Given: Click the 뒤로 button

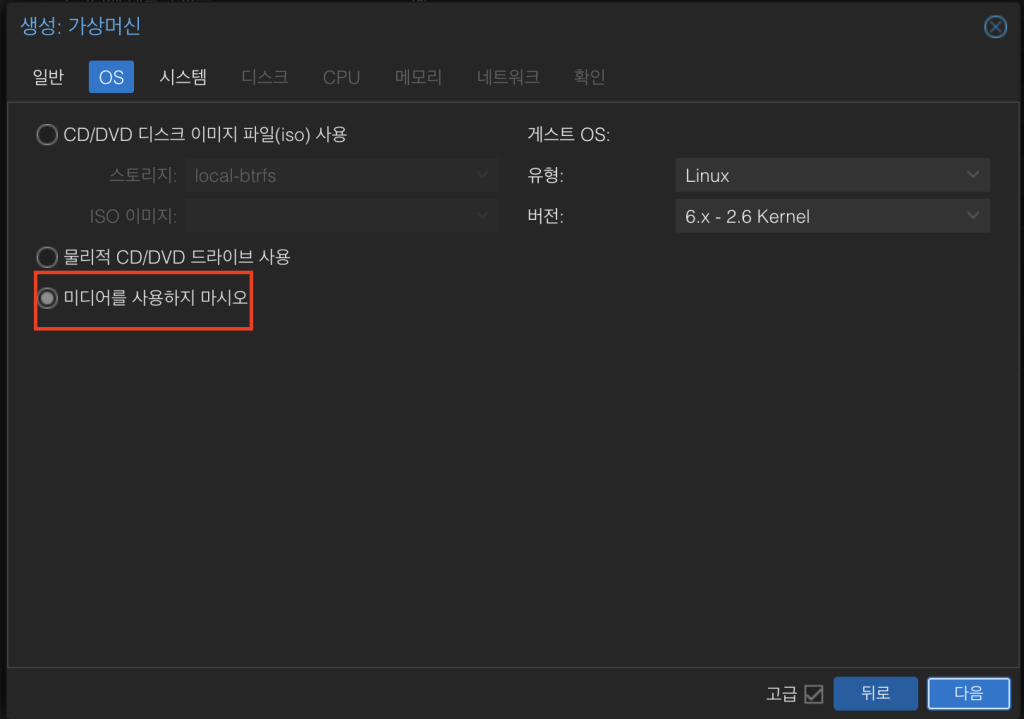Looking at the screenshot, I should pos(875,693).
